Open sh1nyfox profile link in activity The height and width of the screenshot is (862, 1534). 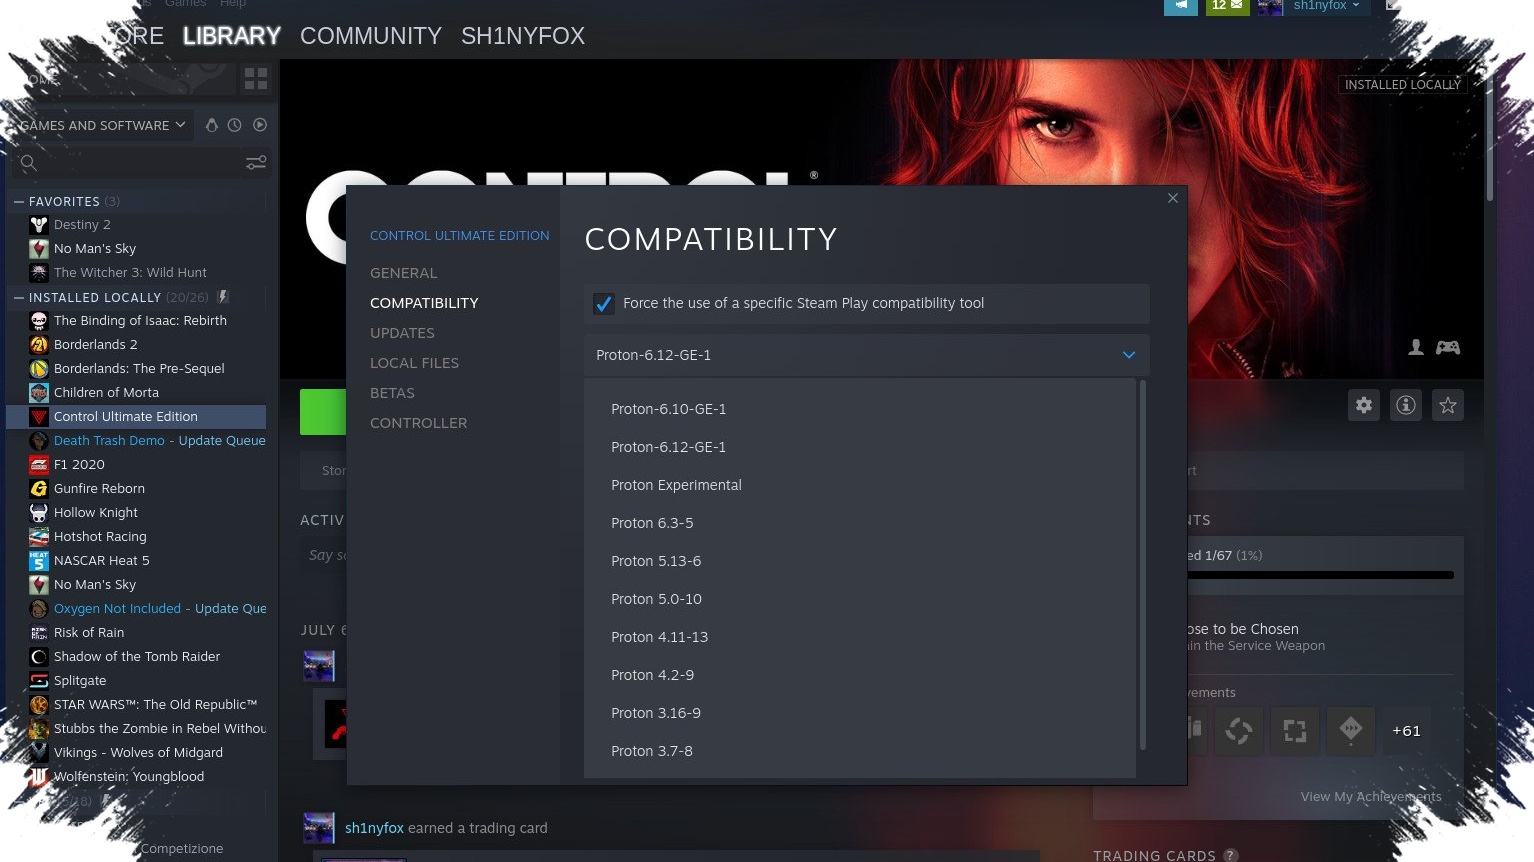tap(374, 828)
